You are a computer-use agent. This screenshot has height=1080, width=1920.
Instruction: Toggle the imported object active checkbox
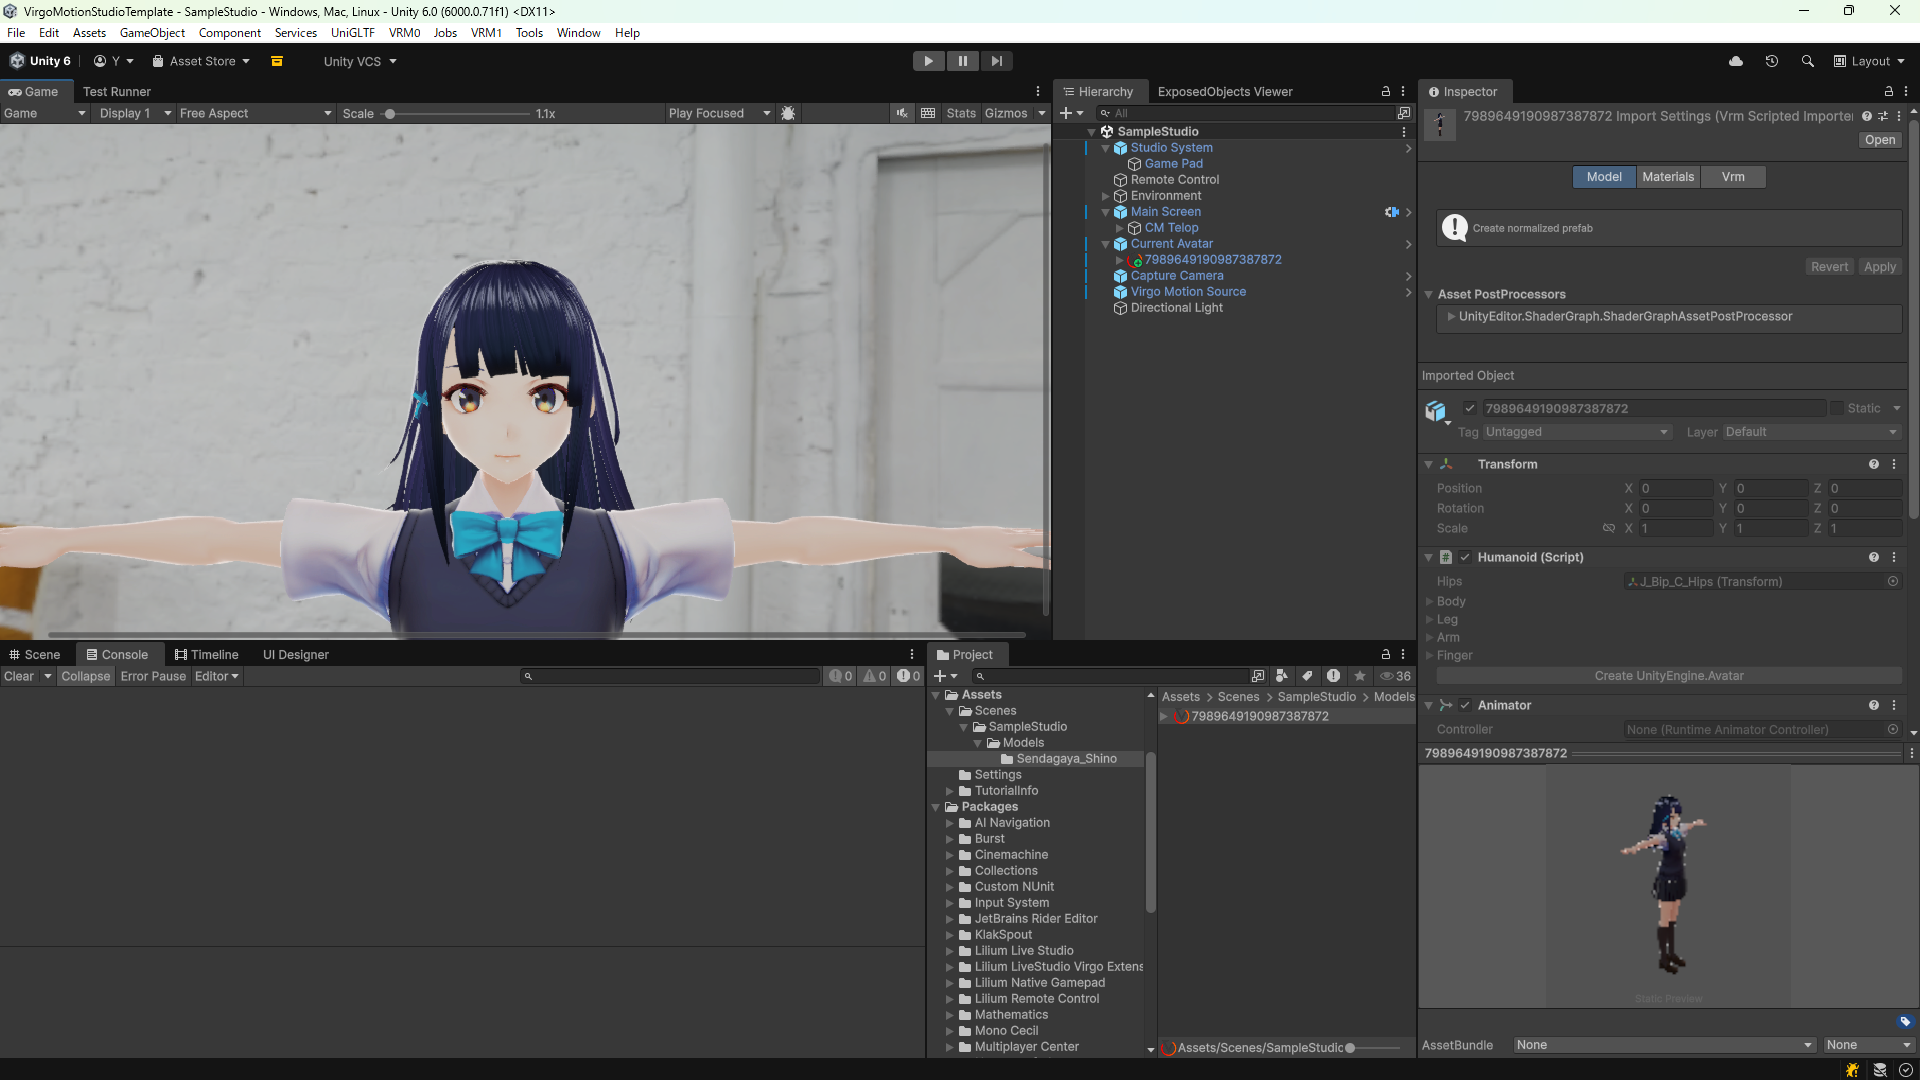[x=1470, y=408]
